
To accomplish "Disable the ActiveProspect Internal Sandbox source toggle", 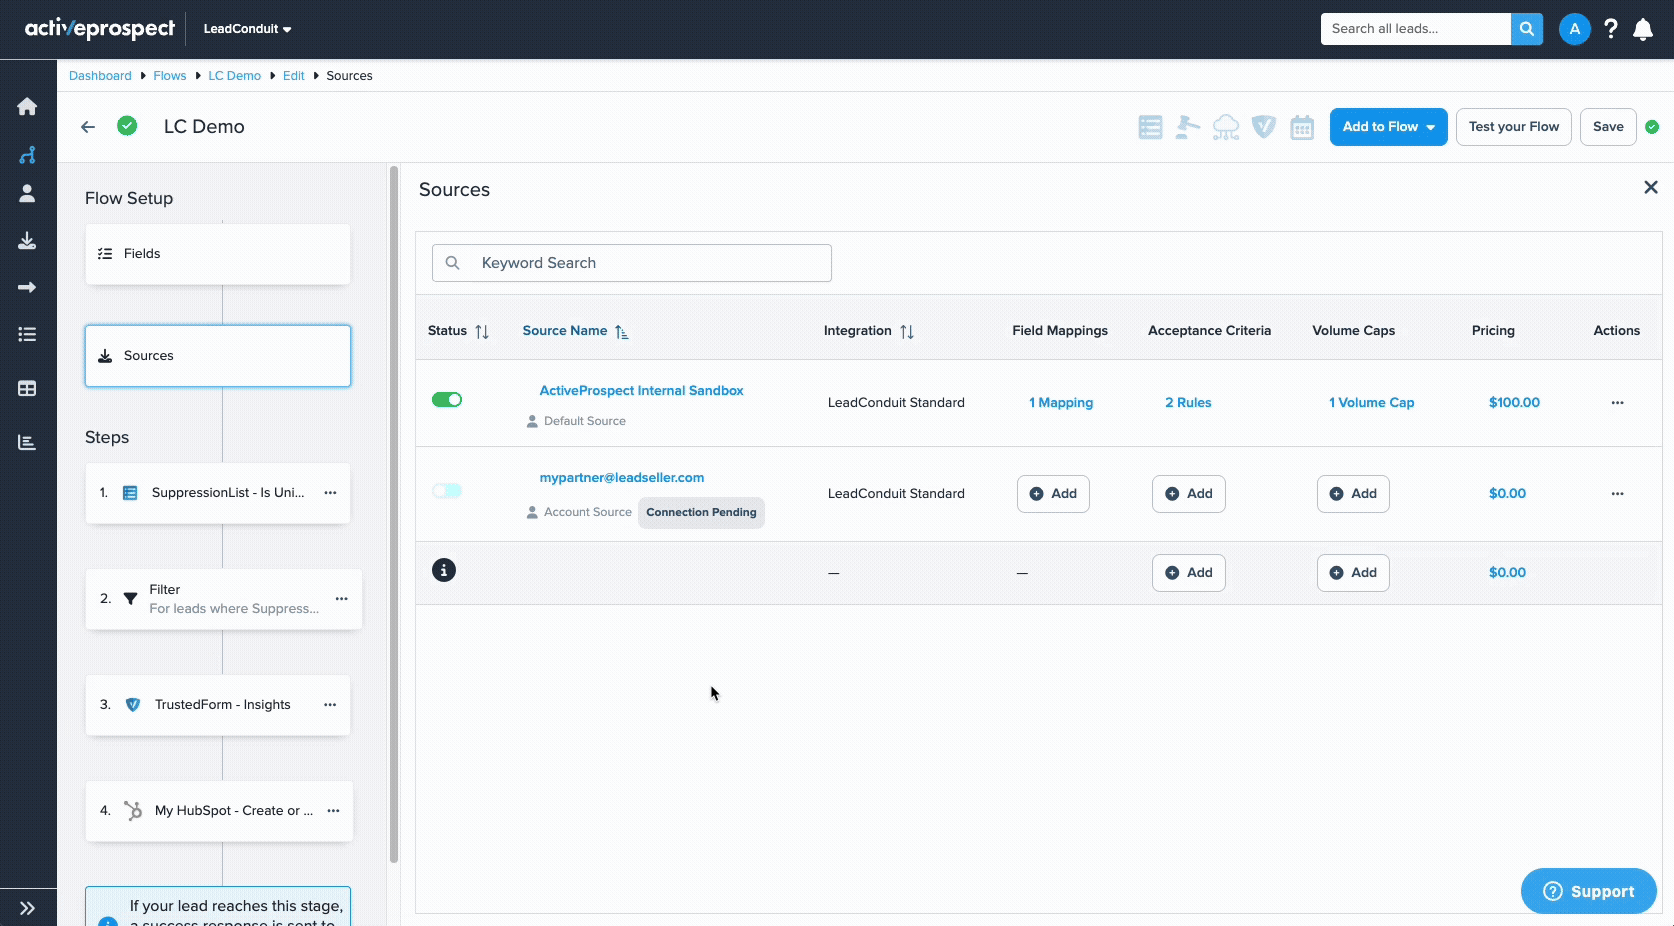I will tap(447, 400).
